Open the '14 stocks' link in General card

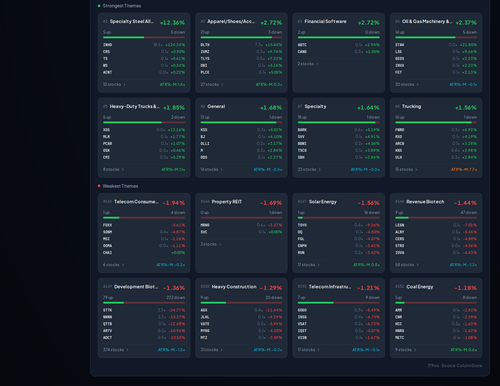point(211,169)
